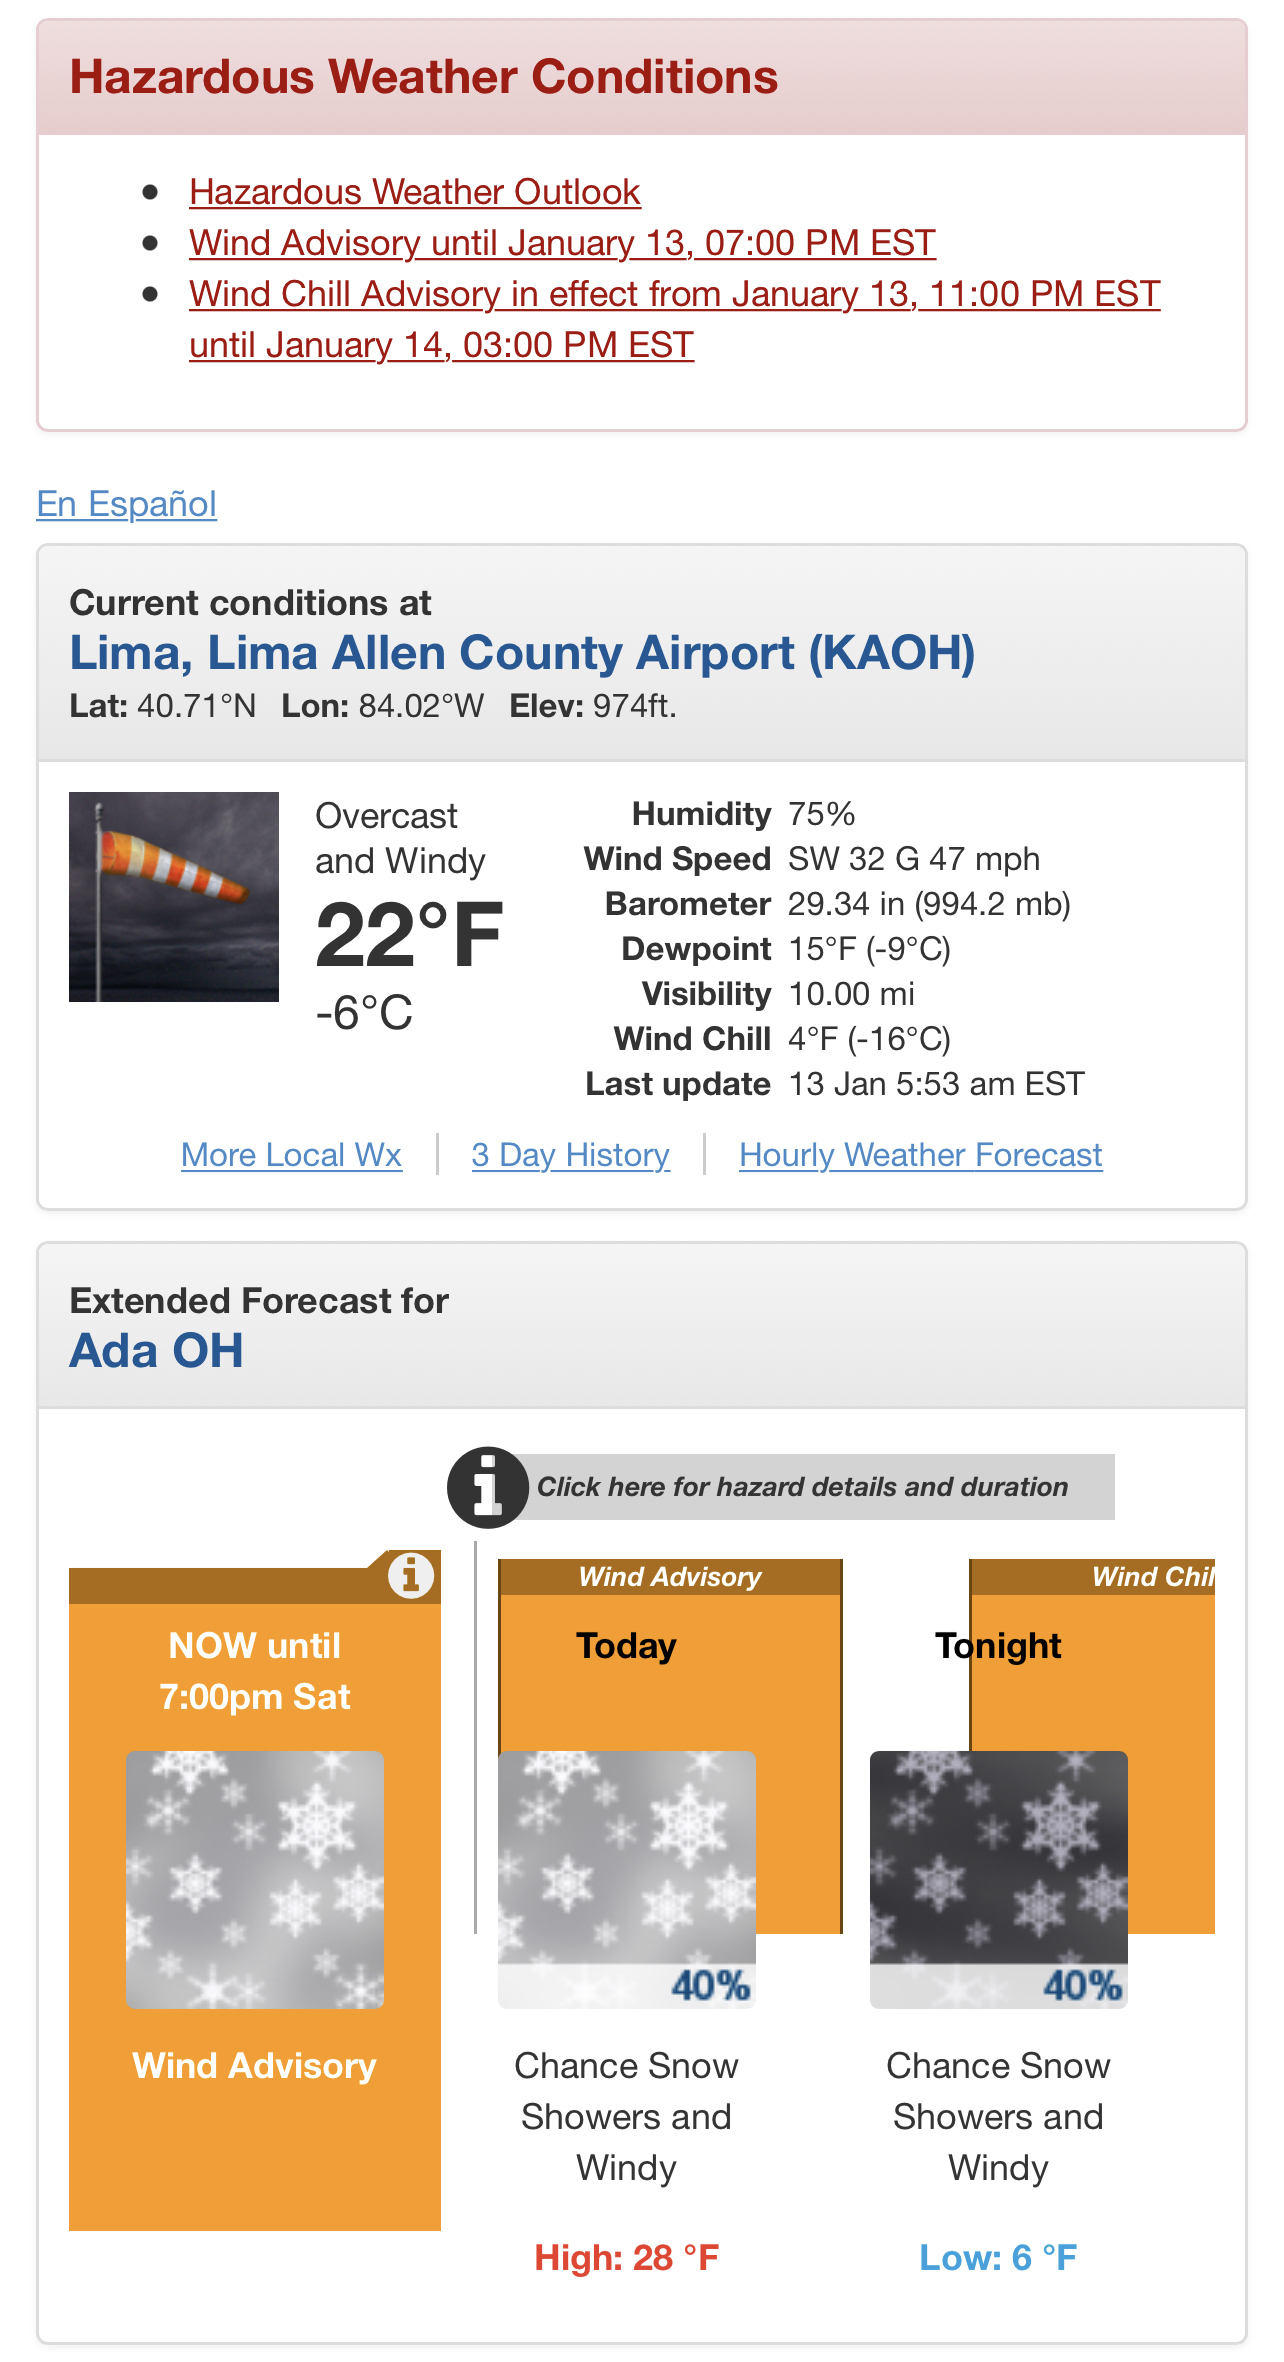Click the Wind Chill label above Tonight
This screenshot has height=2362, width=1284.
pos(1153,1577)
